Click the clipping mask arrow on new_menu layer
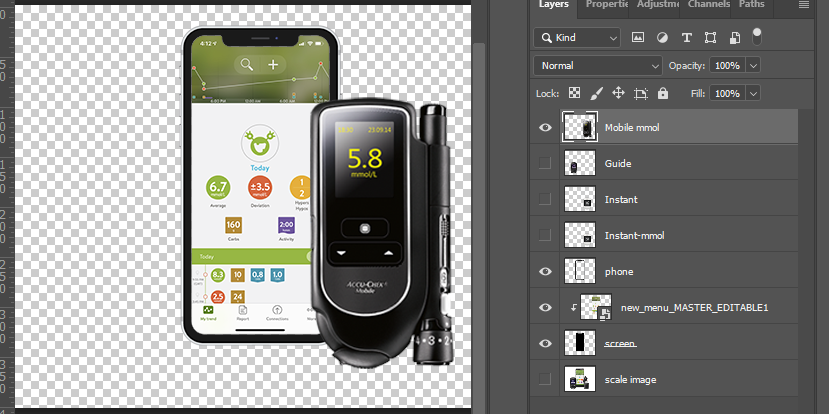The height and width of the screenshot is (414, 829). tap(574, 307)
